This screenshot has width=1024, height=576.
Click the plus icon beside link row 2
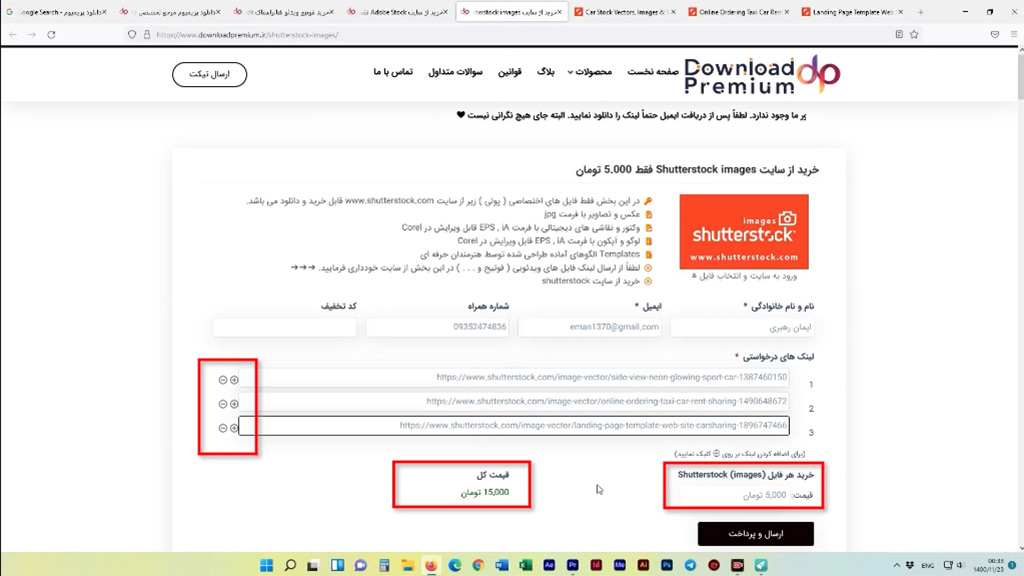pyautogui.click(x=234, y=404)
